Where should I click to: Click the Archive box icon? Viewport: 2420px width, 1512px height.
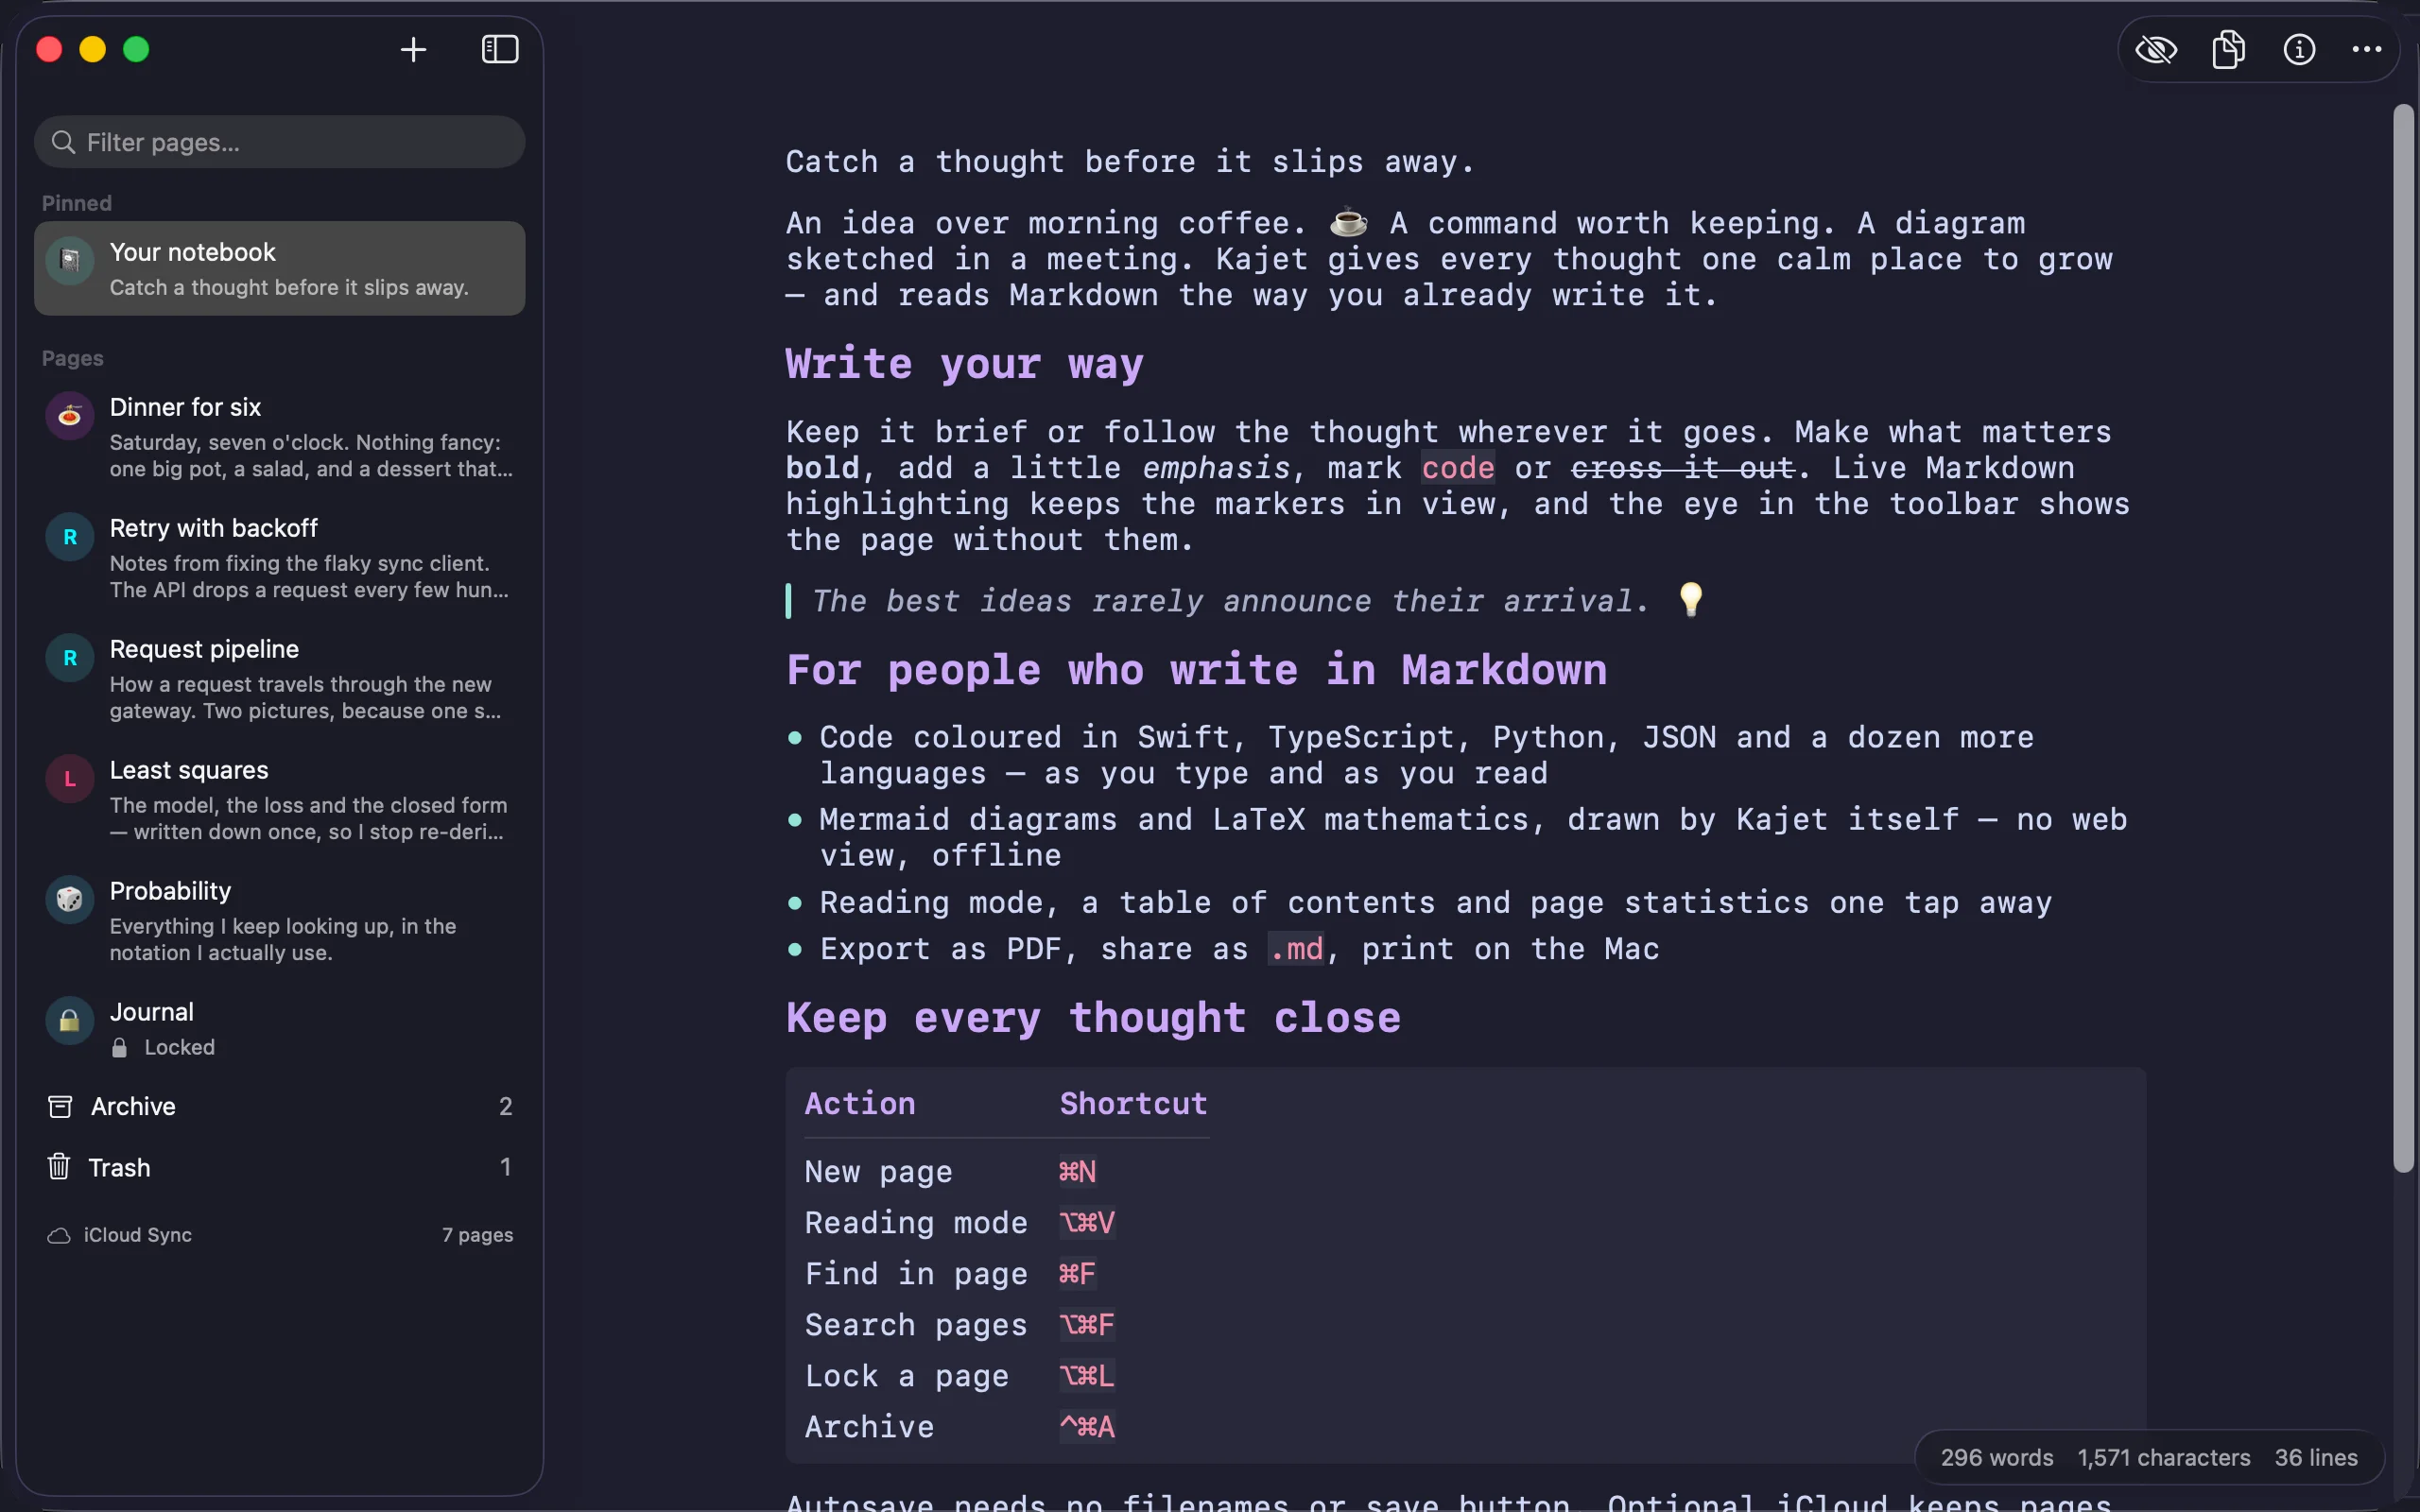60,1106
